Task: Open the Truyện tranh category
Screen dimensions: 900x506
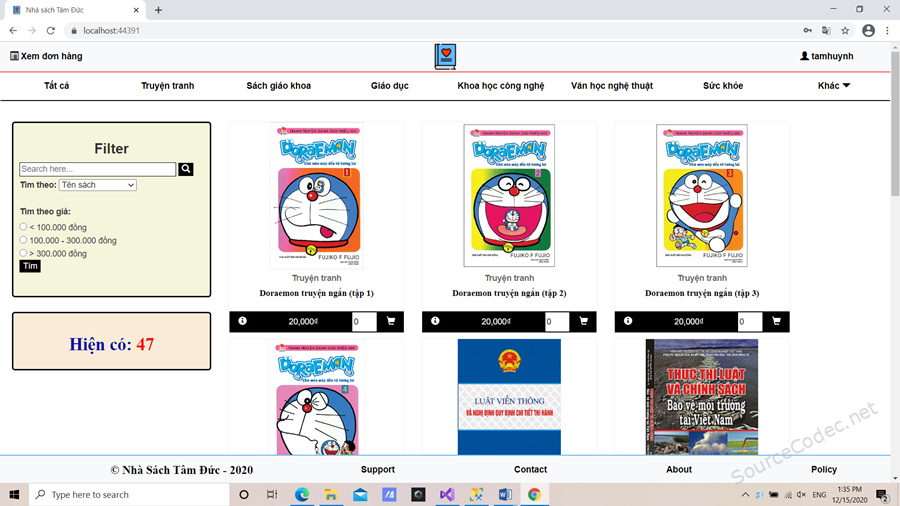Action: click(x=168, y=85)
